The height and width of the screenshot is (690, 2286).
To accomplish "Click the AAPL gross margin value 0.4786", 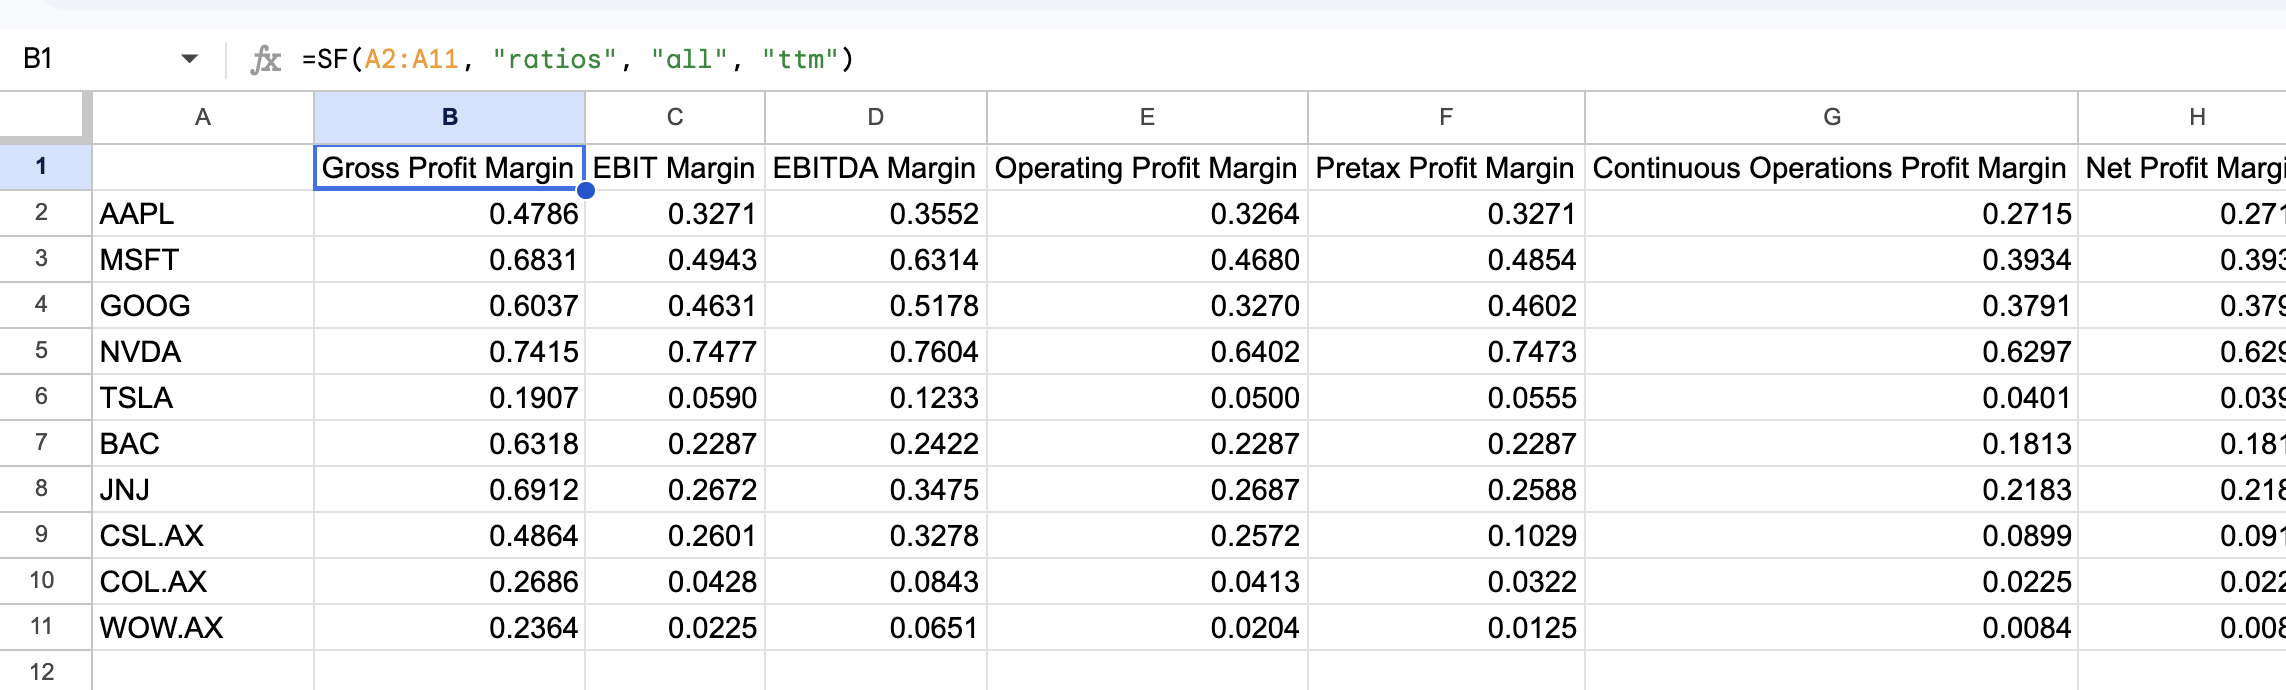I will pyautogui.click(x=449, y=213).
